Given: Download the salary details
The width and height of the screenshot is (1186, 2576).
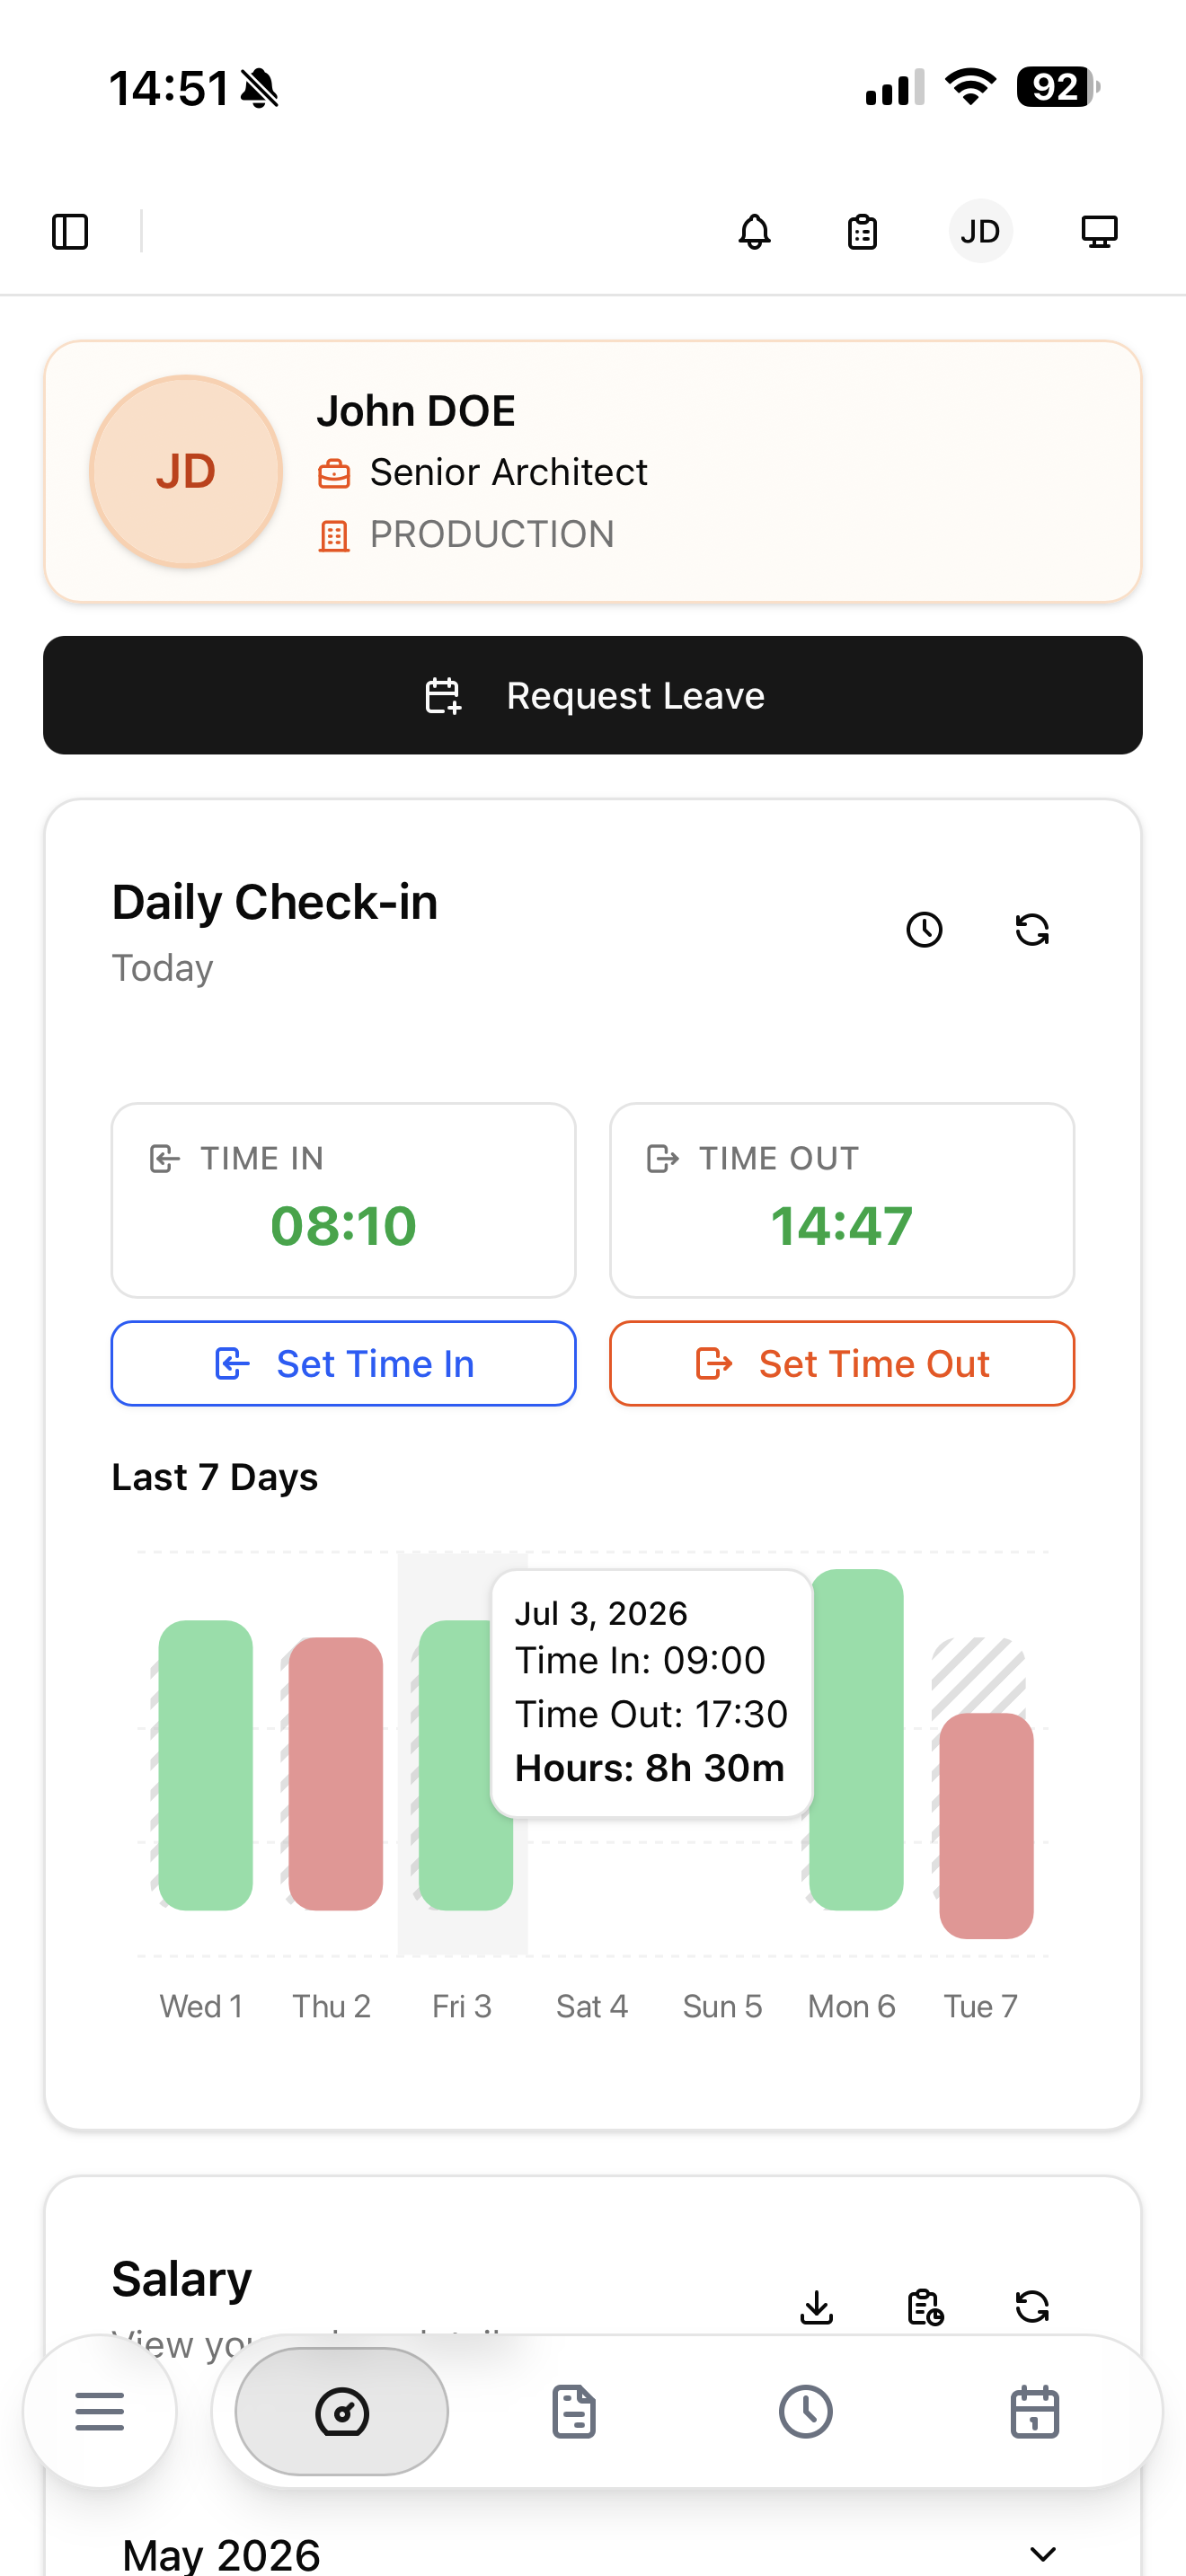Looking at the screenshot, I should [817, 2307].
